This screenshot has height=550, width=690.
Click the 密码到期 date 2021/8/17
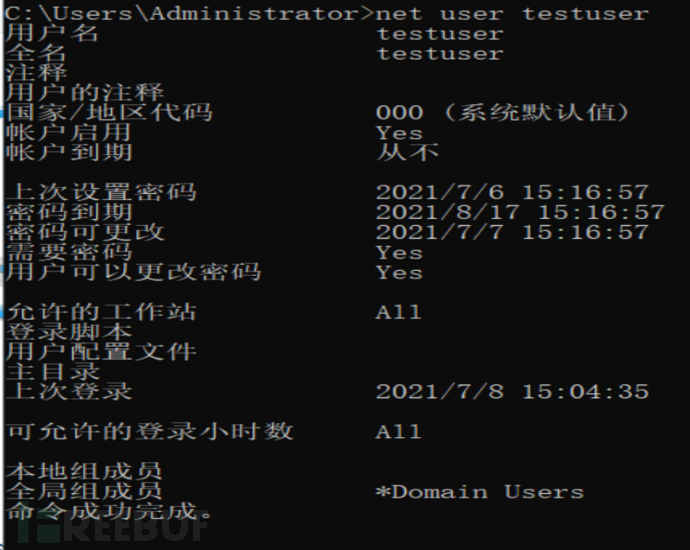[448, 213]
